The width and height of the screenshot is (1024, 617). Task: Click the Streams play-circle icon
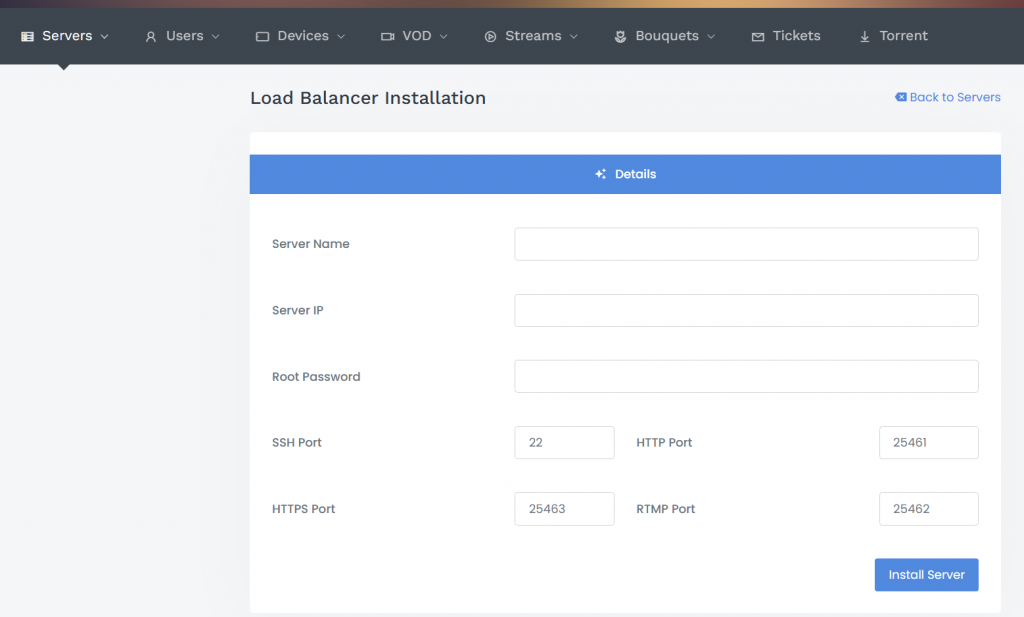click(491, 36)
